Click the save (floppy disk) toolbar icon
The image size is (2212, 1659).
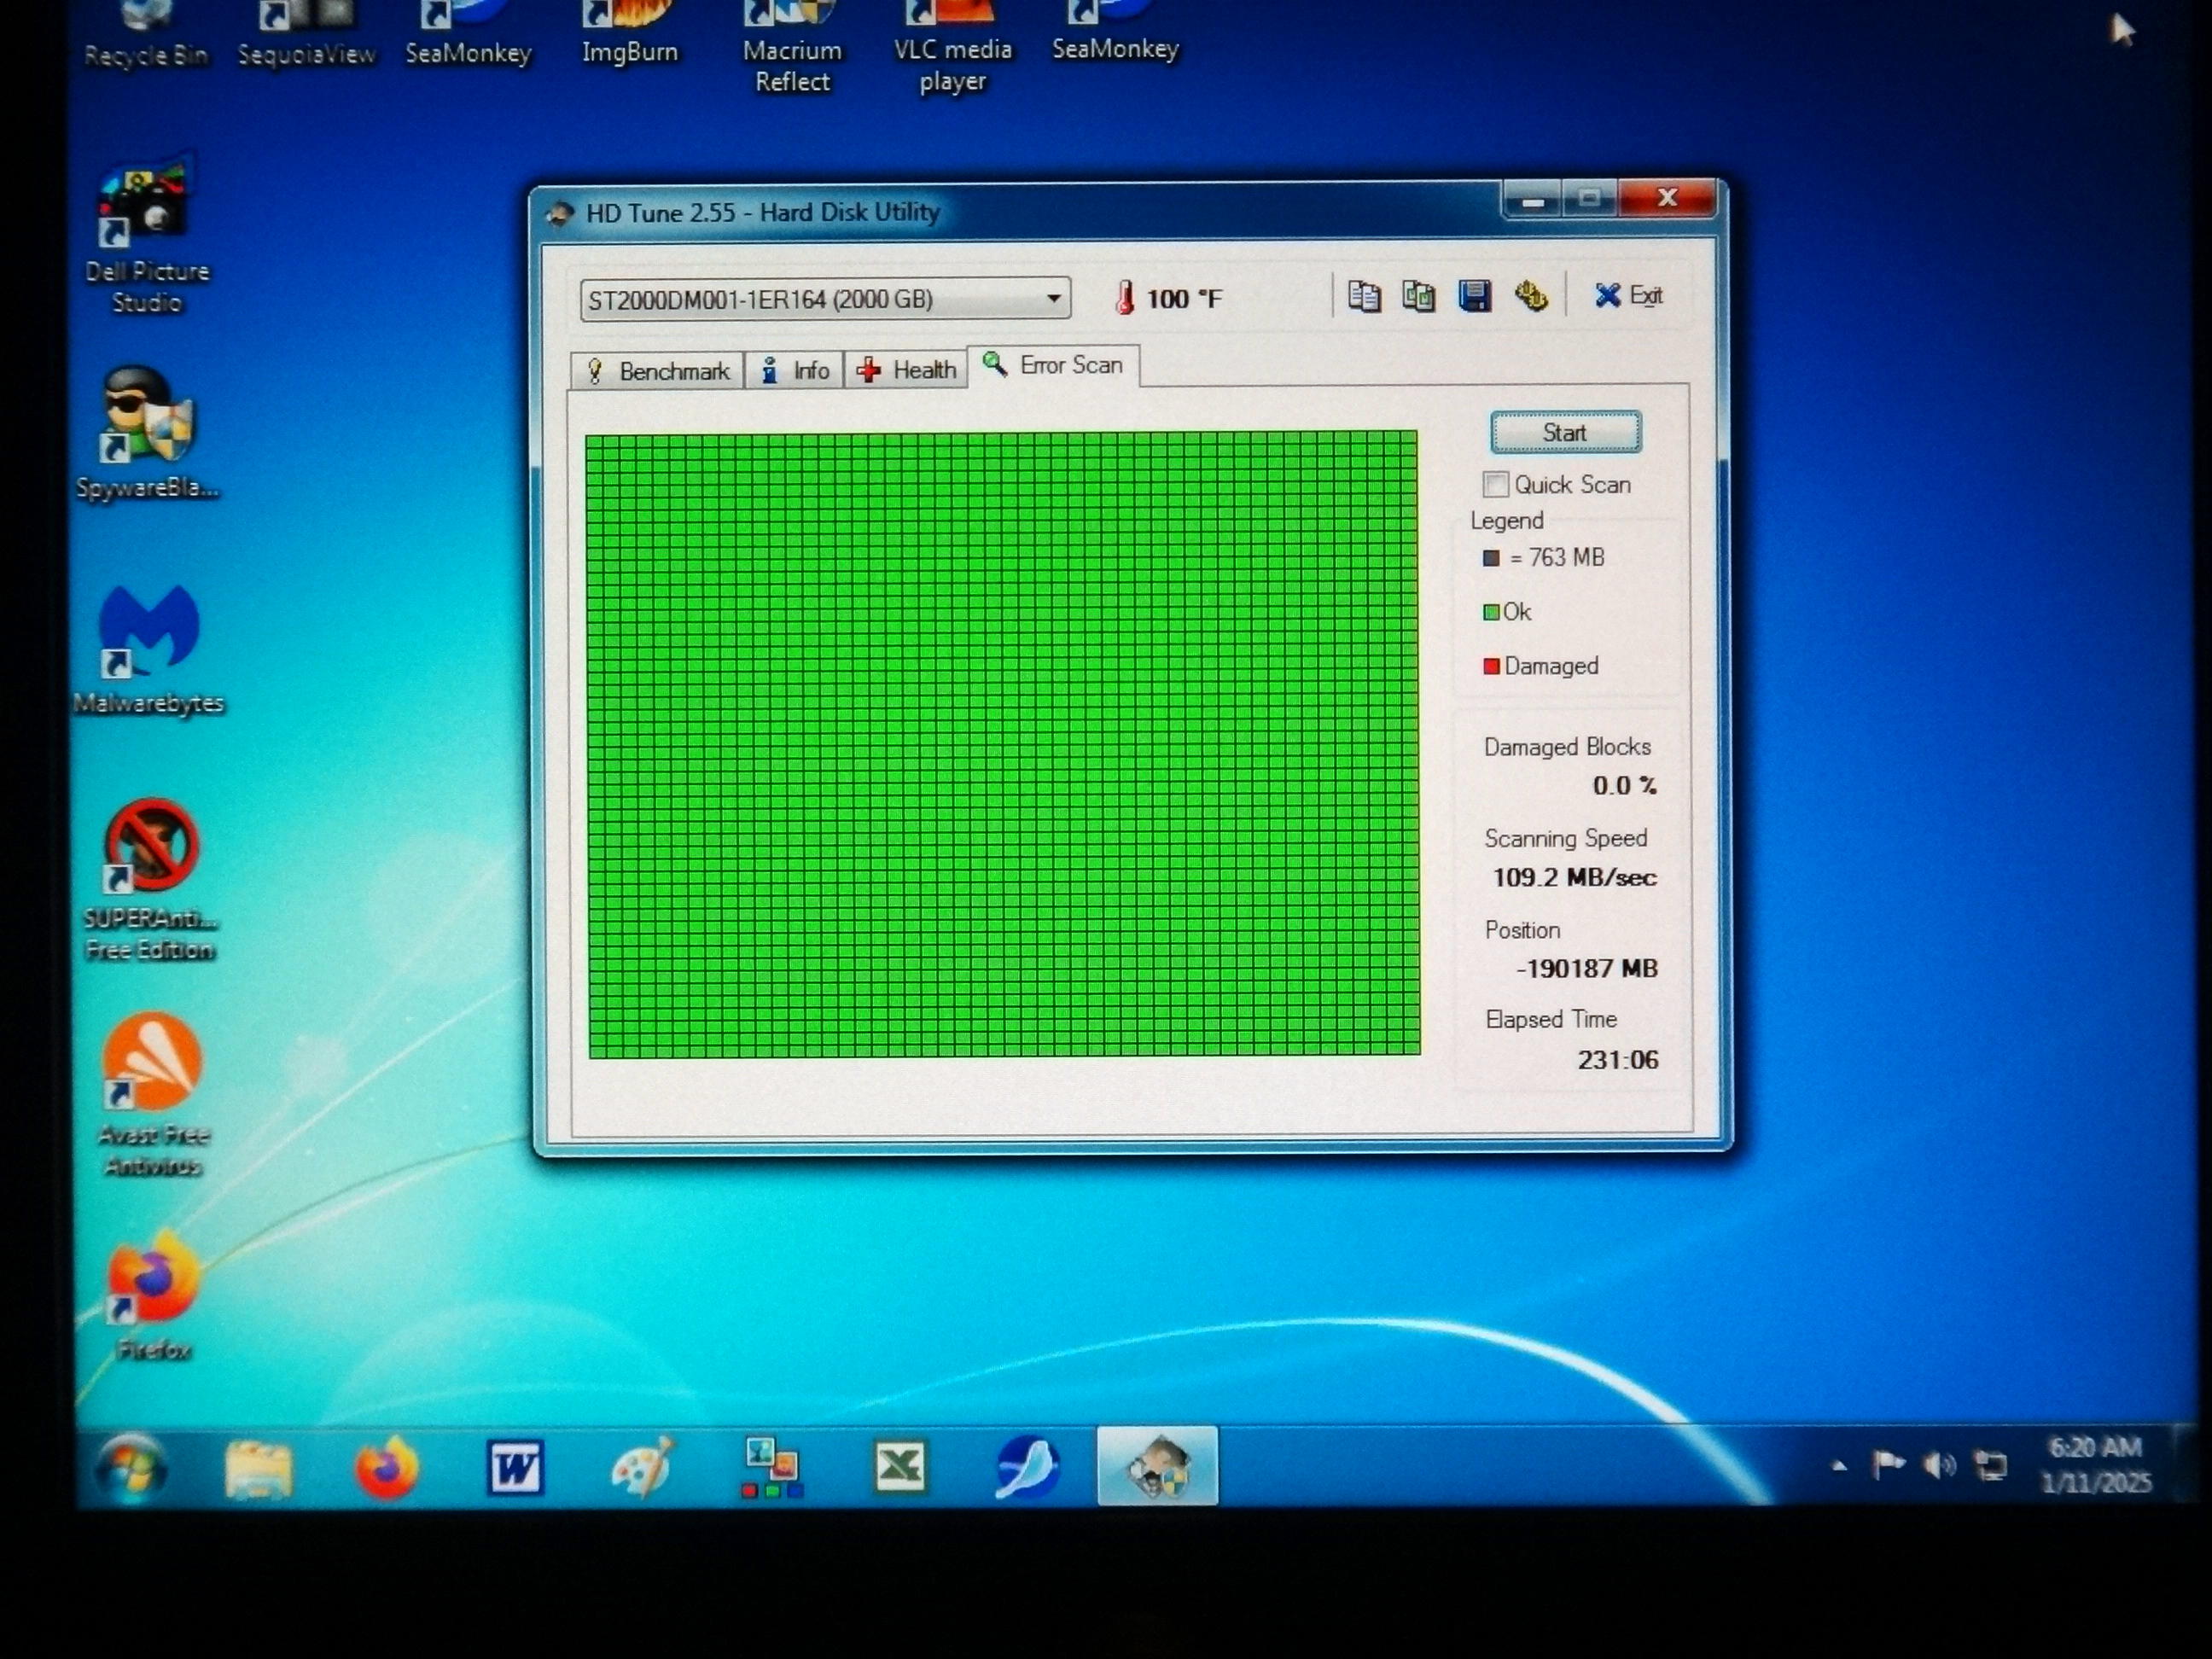point(1474,296)
